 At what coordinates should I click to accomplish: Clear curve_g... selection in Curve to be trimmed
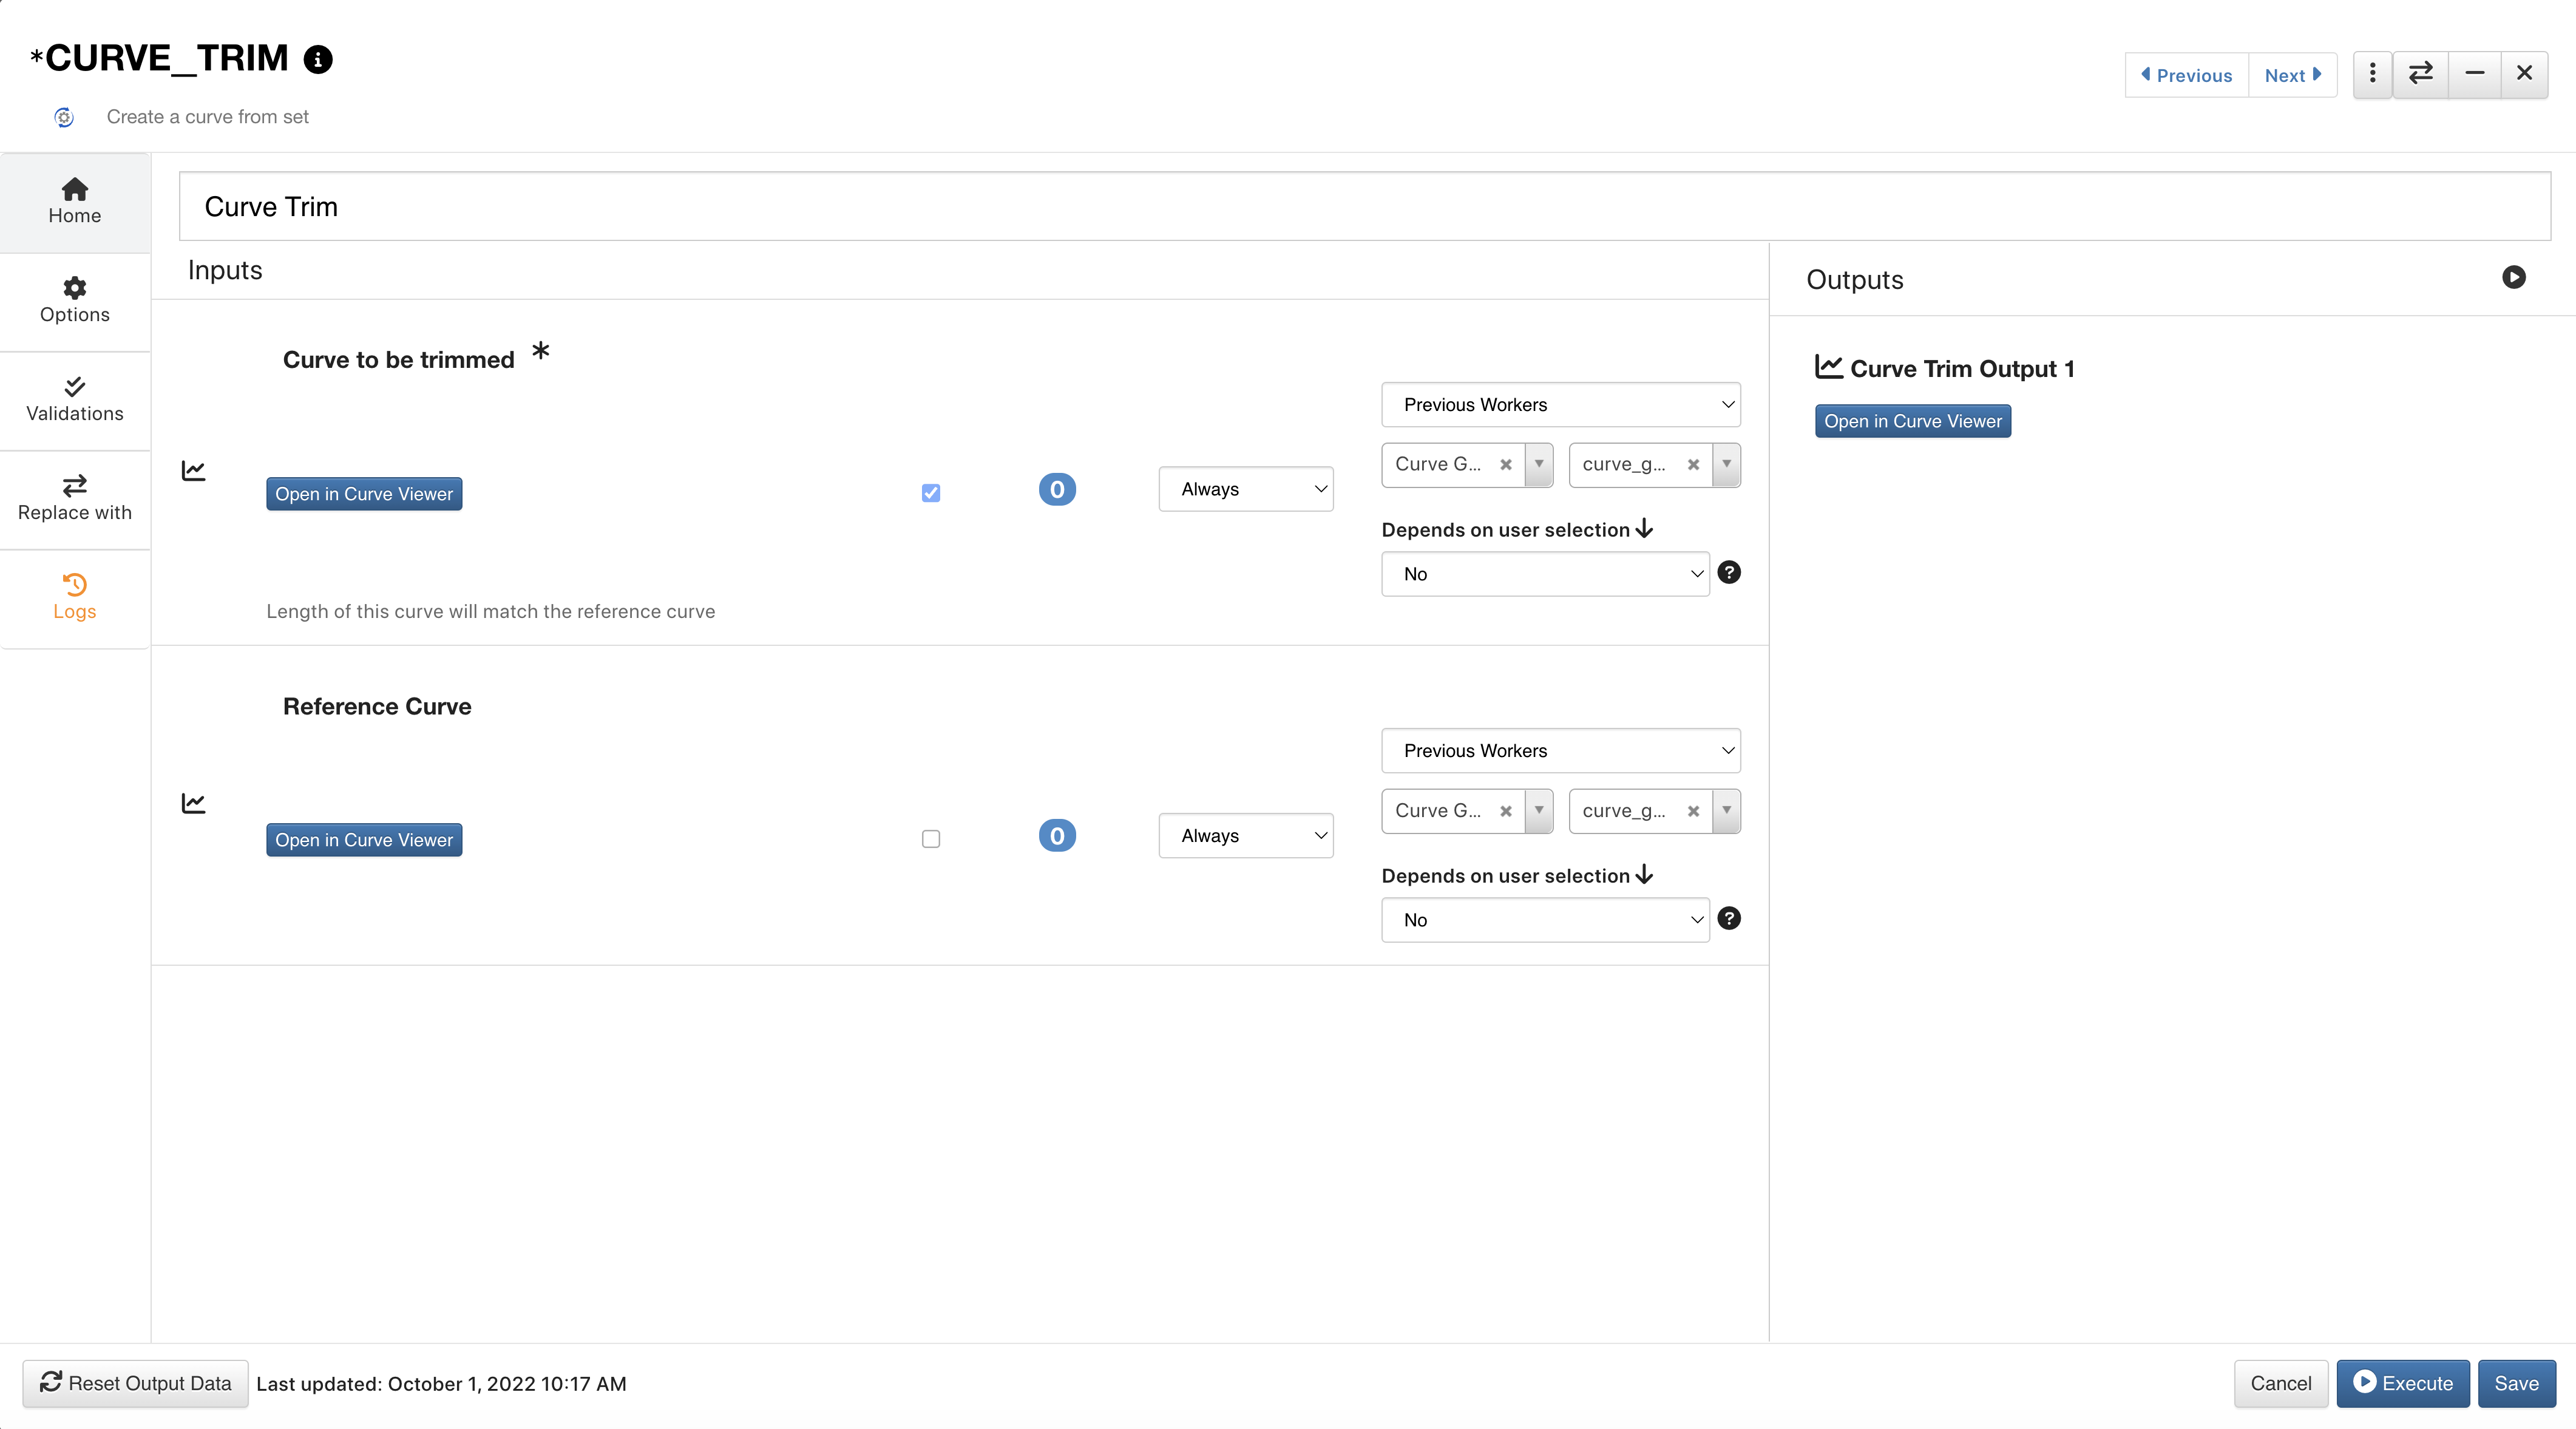[x=1693, y=465]
